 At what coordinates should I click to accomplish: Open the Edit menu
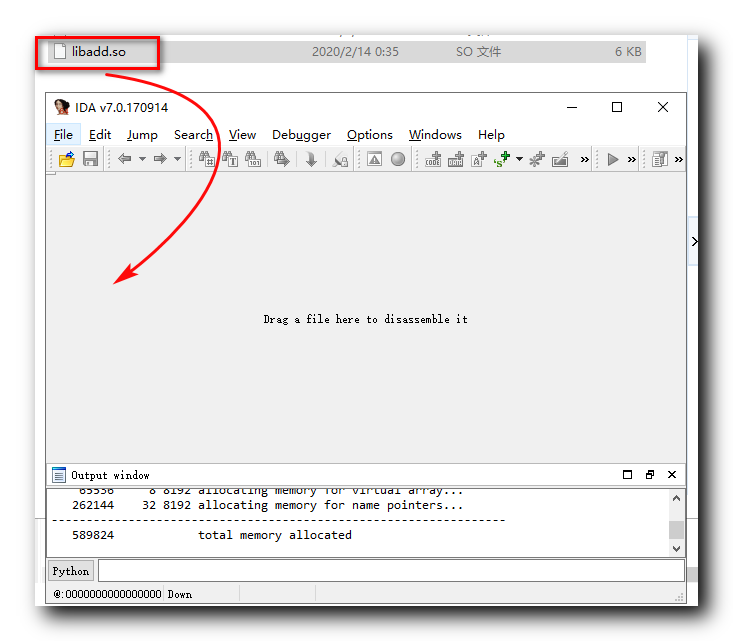100,135
